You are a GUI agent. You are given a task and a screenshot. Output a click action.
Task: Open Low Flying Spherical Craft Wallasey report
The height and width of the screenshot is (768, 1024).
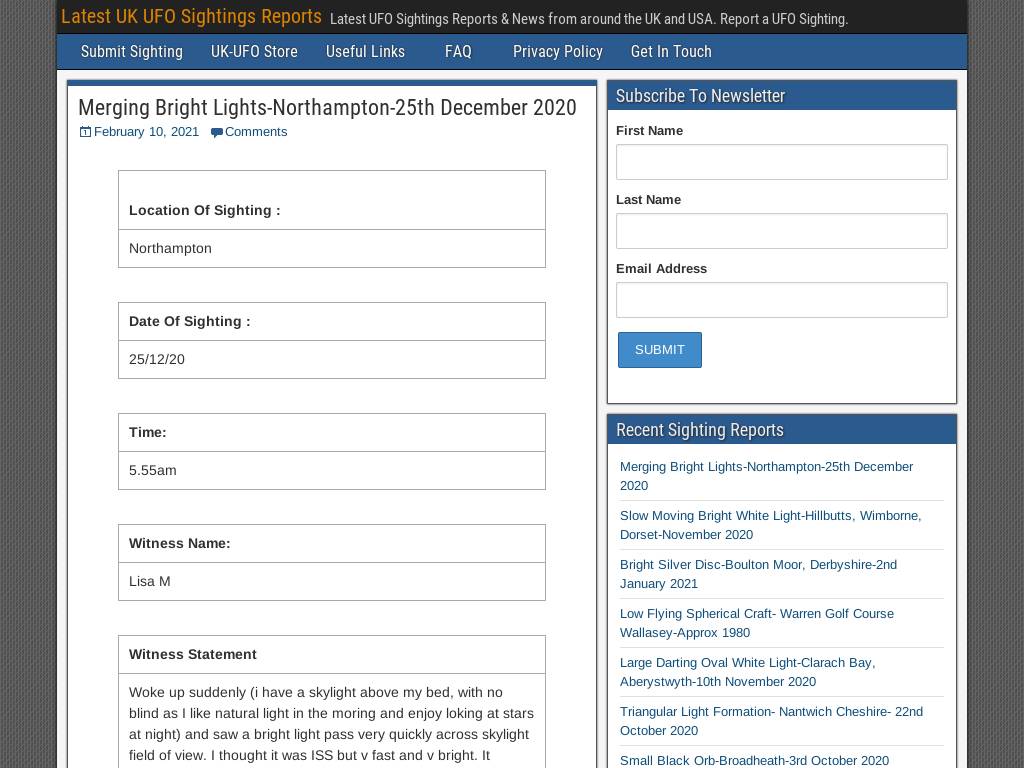click(757, 623)
